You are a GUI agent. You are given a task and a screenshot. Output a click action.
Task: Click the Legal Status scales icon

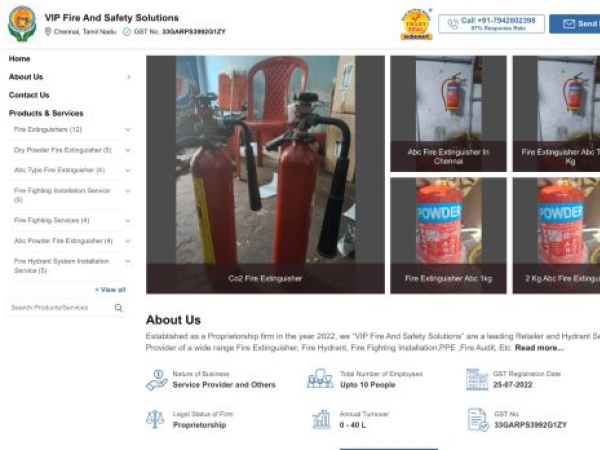tap(155, 419)
